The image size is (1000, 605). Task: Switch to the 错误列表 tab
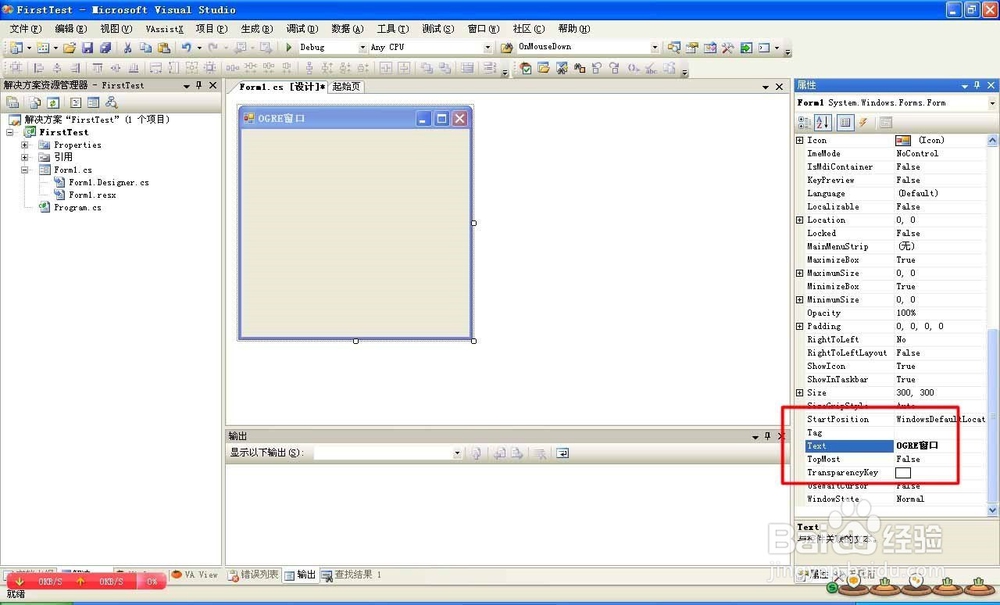click(253, 575)
